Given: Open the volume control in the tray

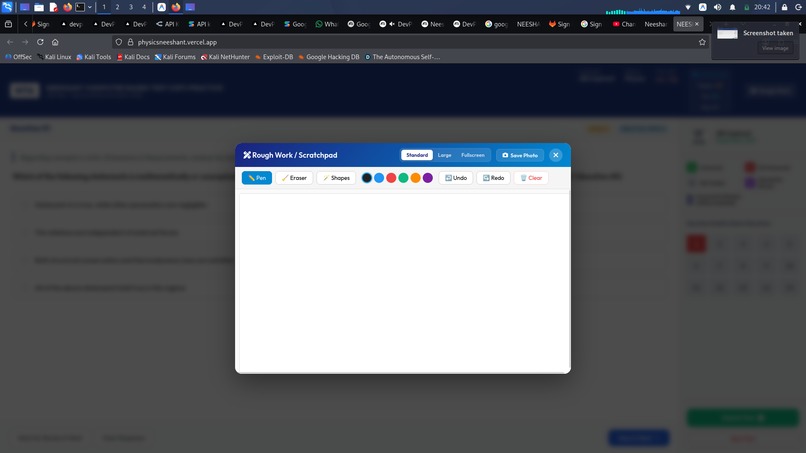Looking at the screenshot, I should point(718,7).
